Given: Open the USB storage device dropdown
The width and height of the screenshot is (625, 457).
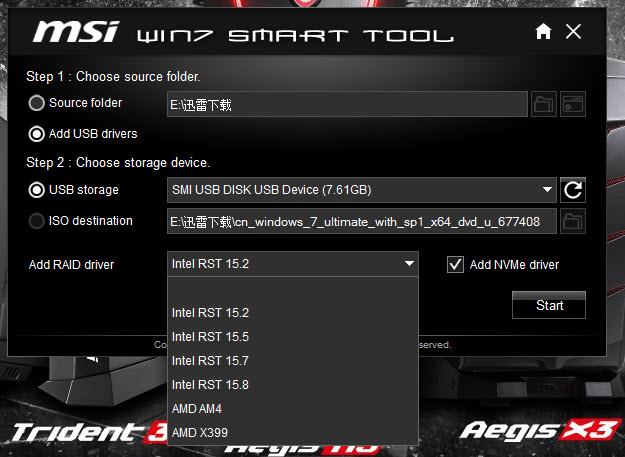Looking at the screenshot, I should 362,190.
